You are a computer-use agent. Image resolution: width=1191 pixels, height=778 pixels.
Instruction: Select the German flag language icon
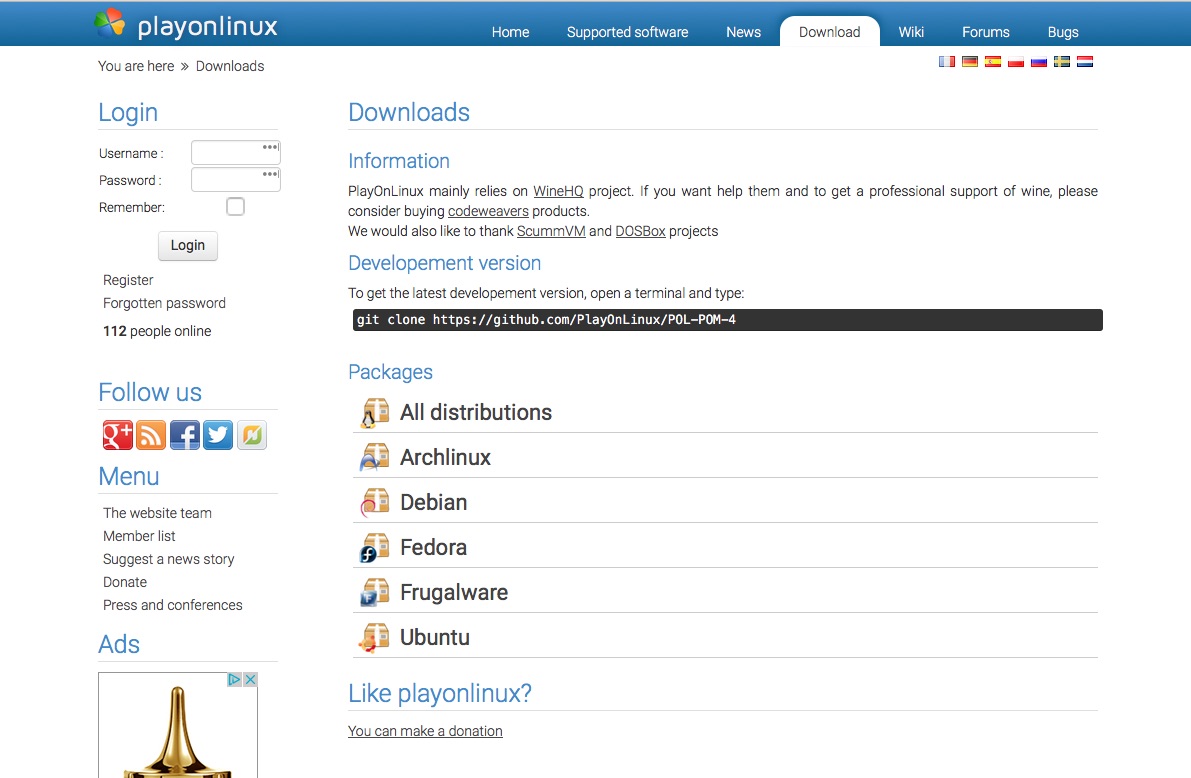click(x=970, y=62)
